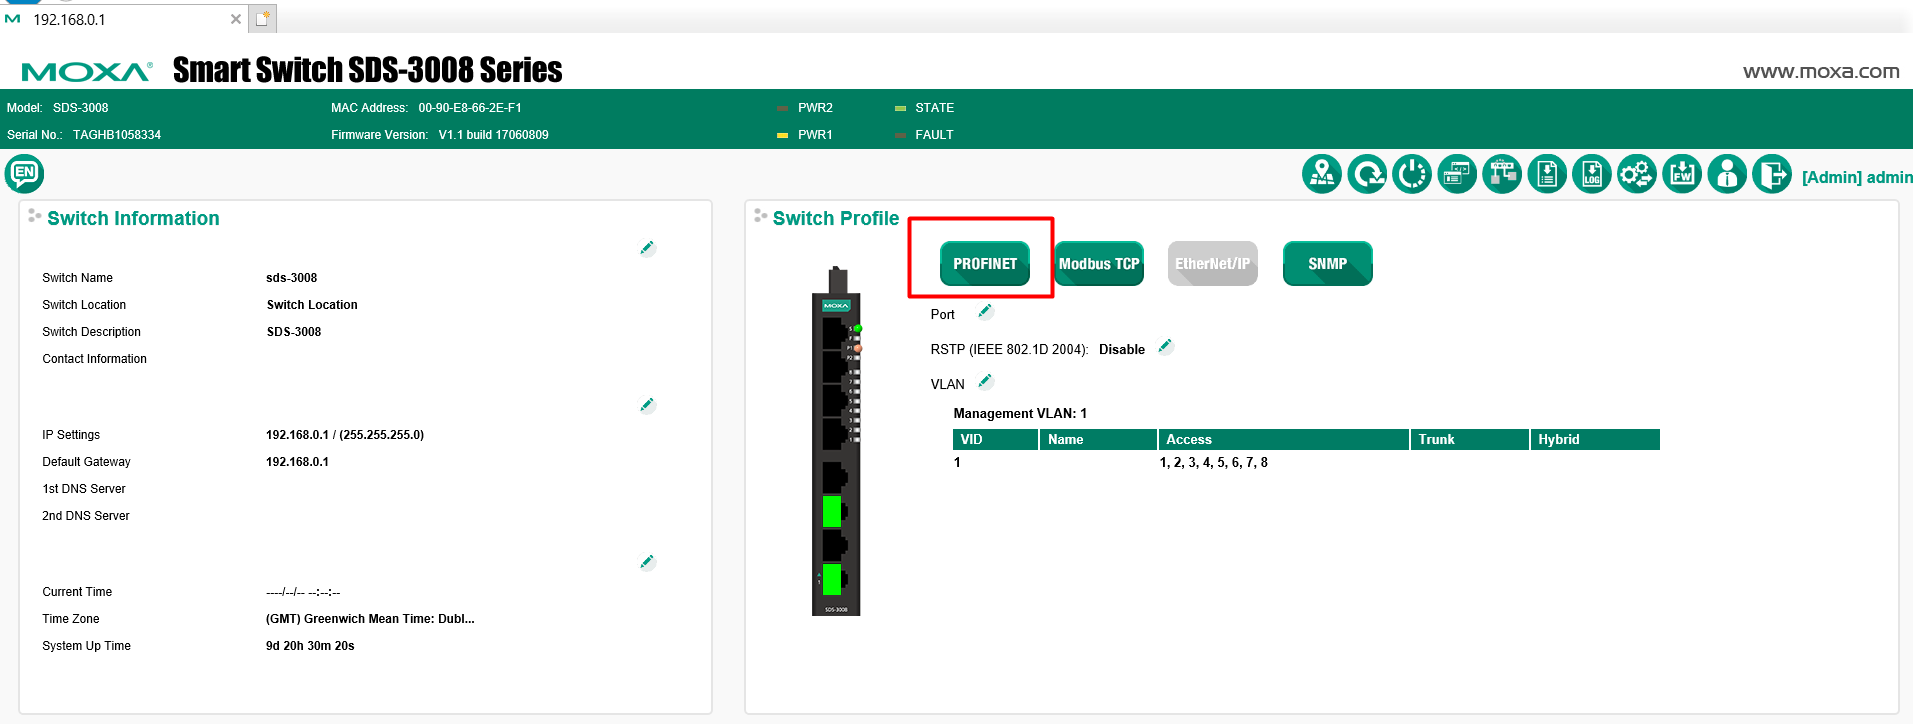Click the disabled EtherNet/IP profile button

(1213, 264)
